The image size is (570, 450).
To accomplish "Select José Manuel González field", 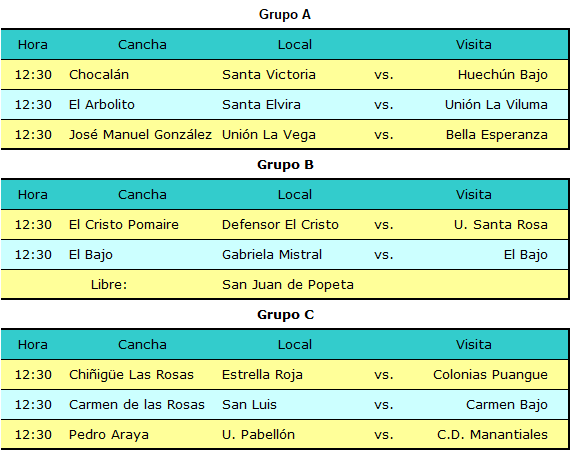I will click(140, 134).
